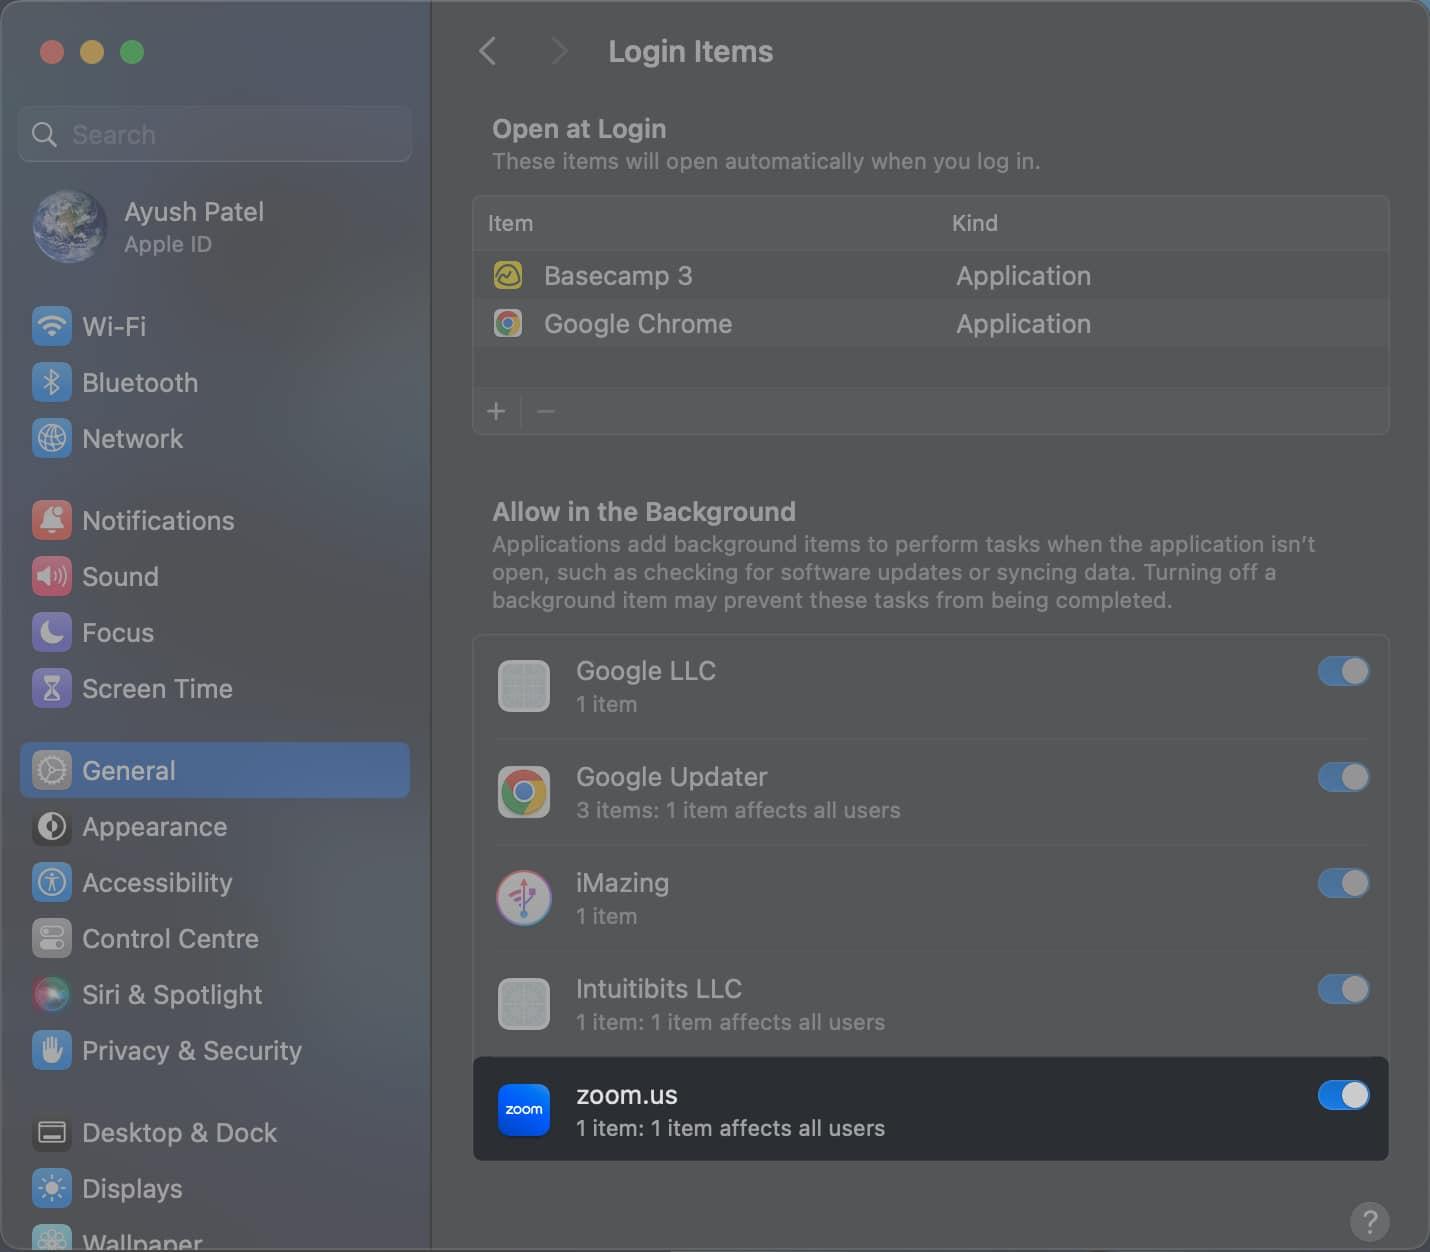
Task: Select the Focus moon icon
Action: 52,632
